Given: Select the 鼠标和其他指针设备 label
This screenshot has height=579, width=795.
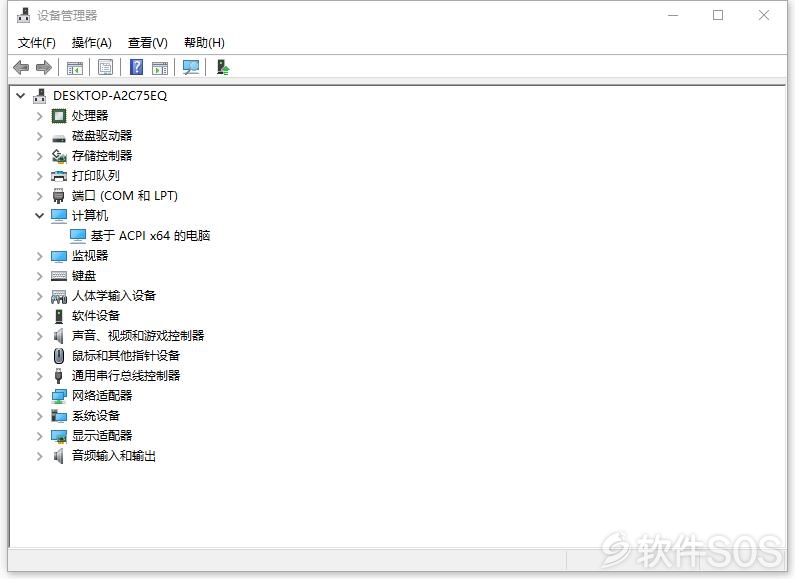Looking at the screenshot, I should point(126,356).
